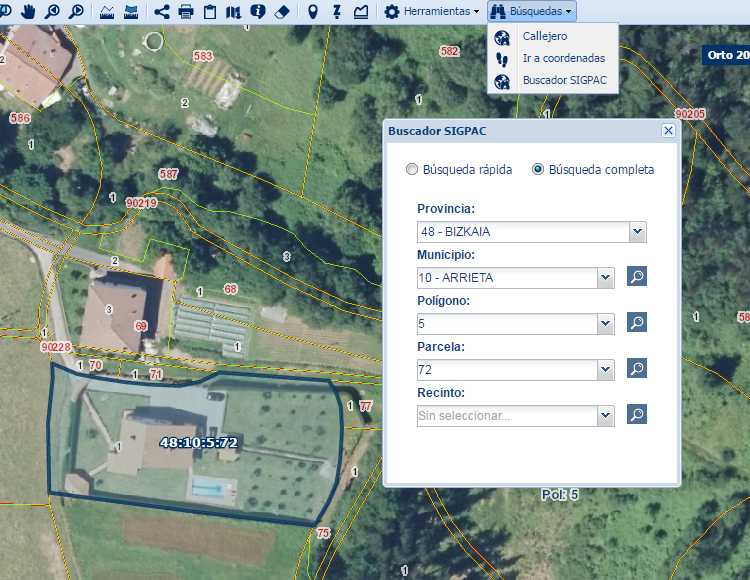Select the Búsqueda completa radio button
This screenshot has height=580, width=750.
click(538, 170)
